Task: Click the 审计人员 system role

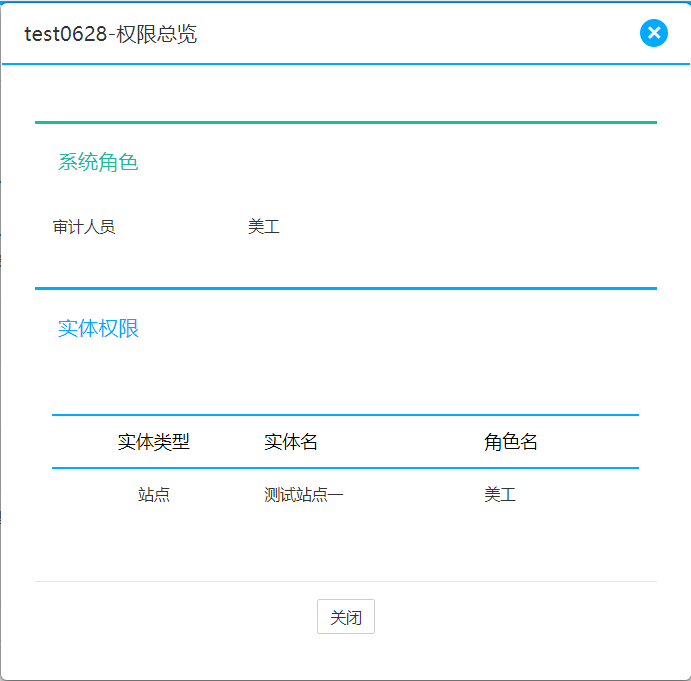Action: coord(84,227)
